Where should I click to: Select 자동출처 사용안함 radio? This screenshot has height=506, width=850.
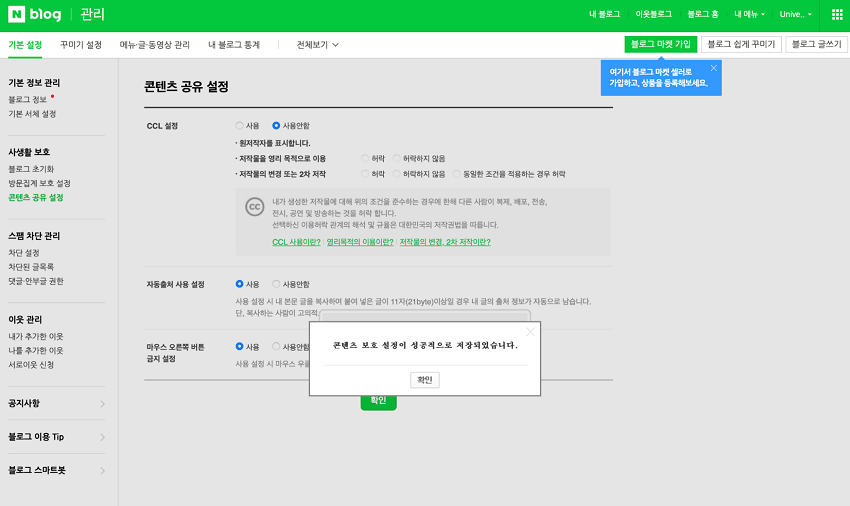pos(276,284)
